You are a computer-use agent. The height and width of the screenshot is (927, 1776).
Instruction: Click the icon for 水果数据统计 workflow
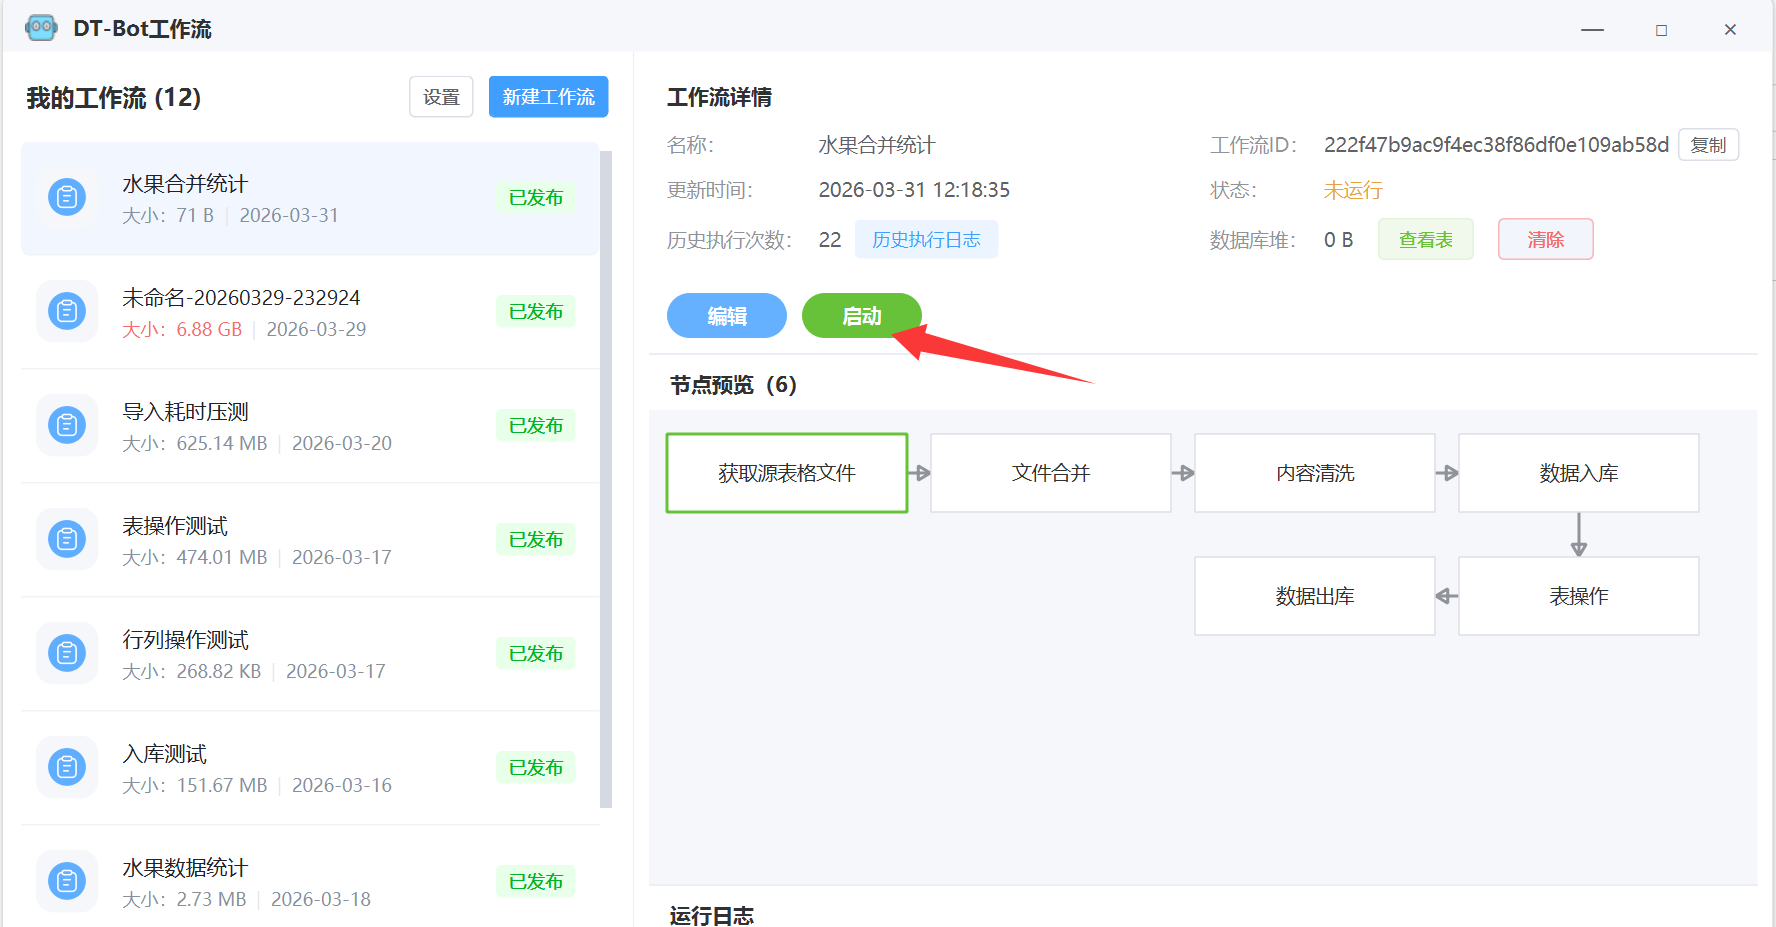tap(67, 881)
